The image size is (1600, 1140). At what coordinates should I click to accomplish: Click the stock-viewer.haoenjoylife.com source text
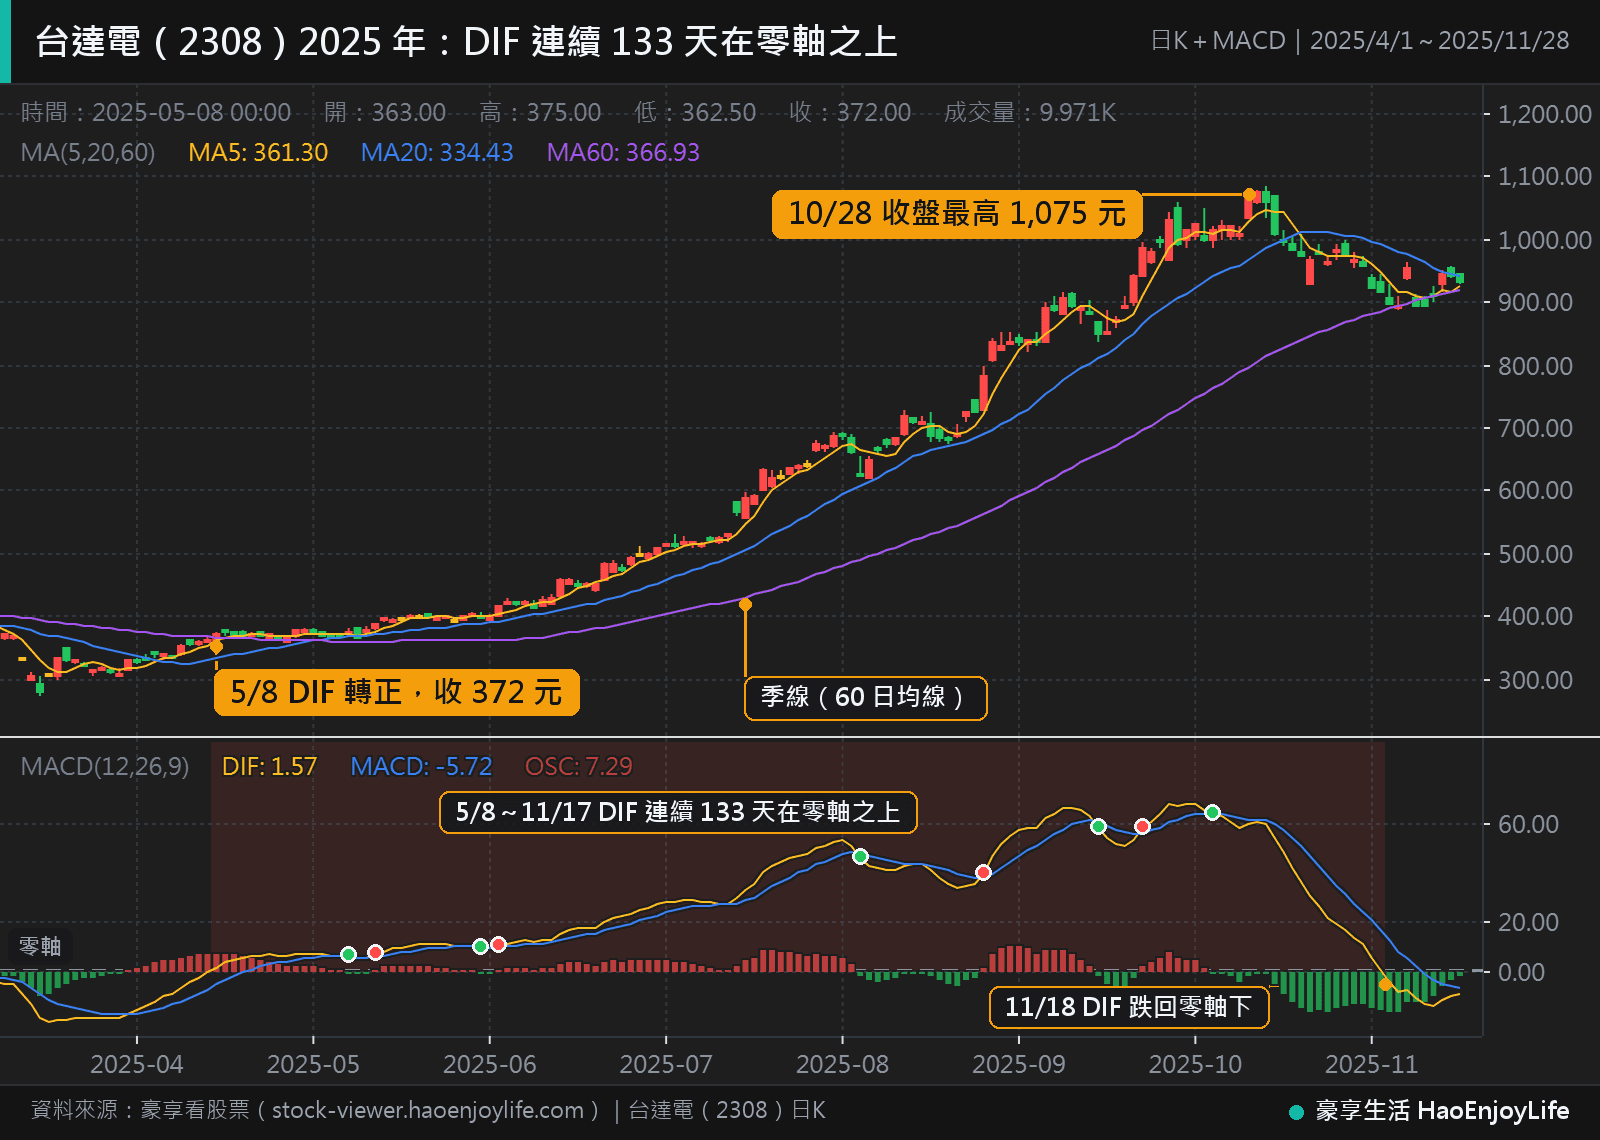[428, 1110]
